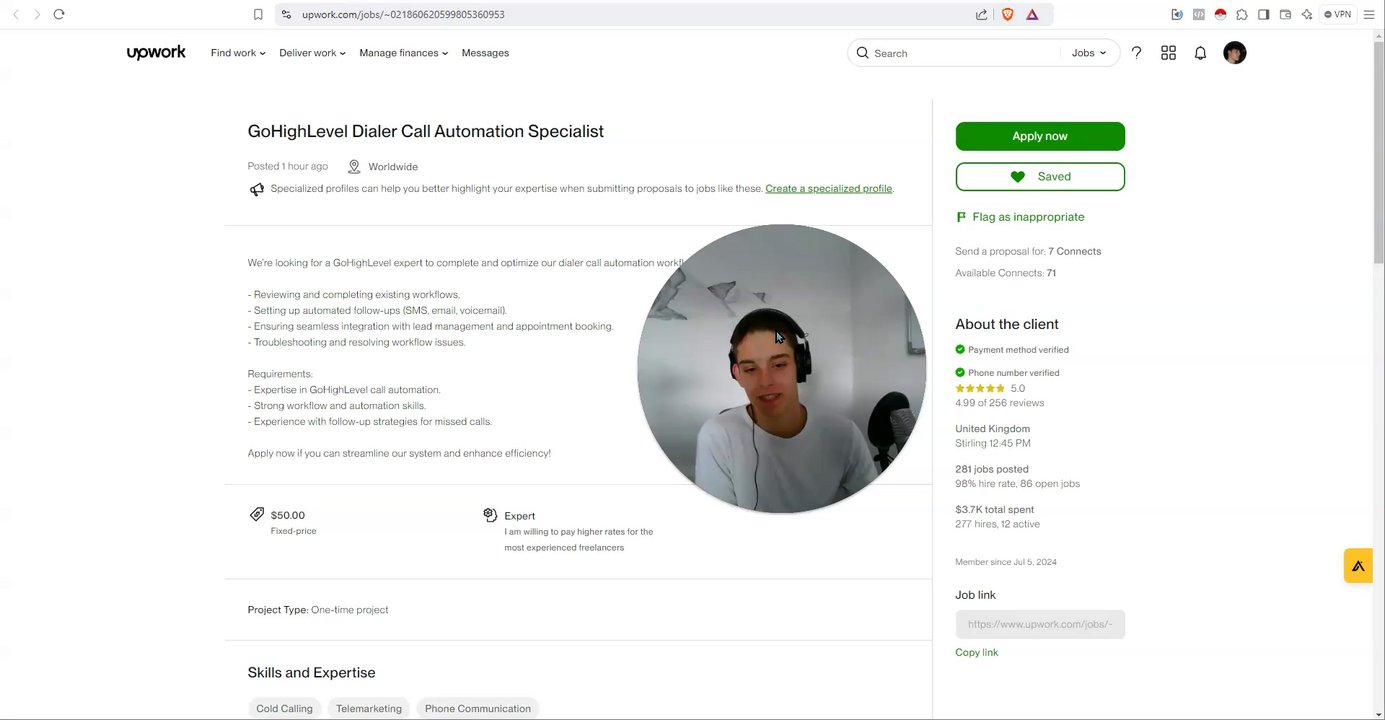1385x720 pixels.
Task: Open the Jobs search category dropdown
Action: [1089, 53]
